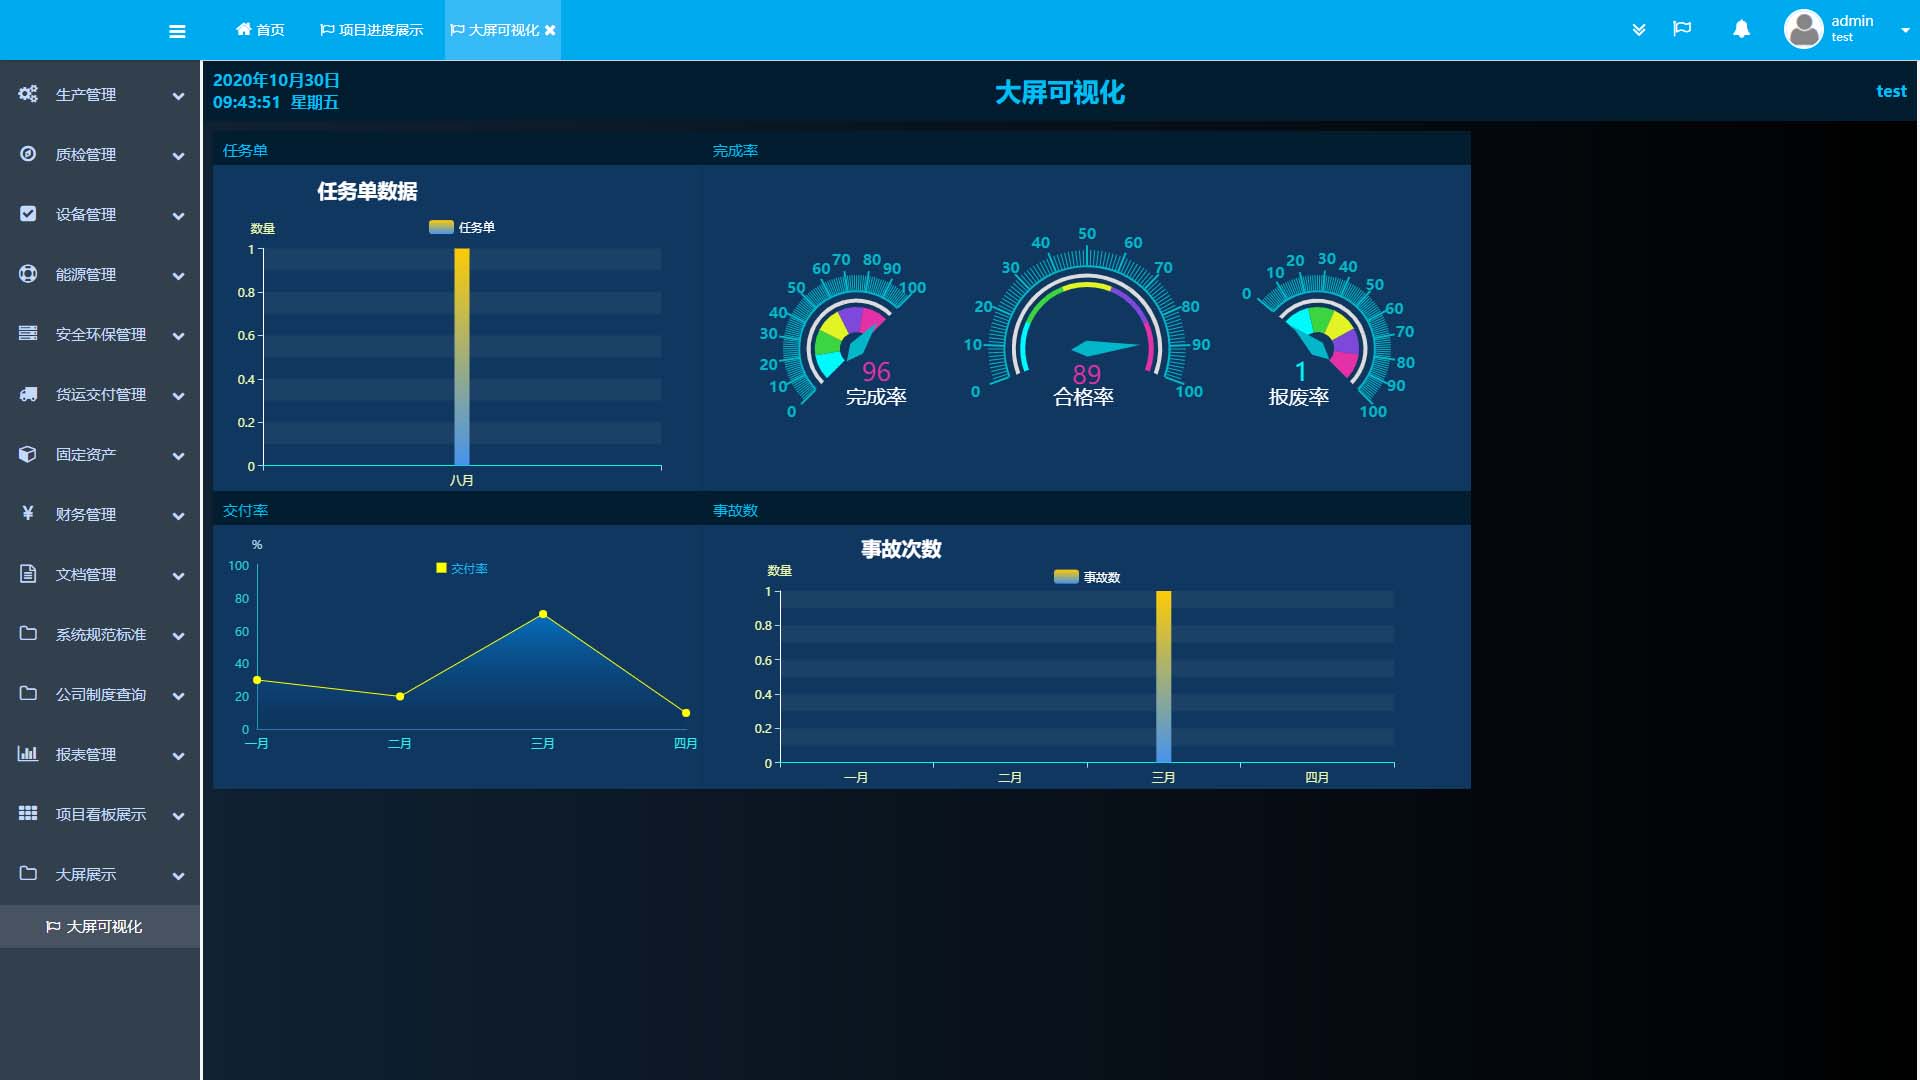This screenshot has width=1920, height=1080.
Task: Select 大屏可视化 in the sidebar
Action: pos(103,927)
